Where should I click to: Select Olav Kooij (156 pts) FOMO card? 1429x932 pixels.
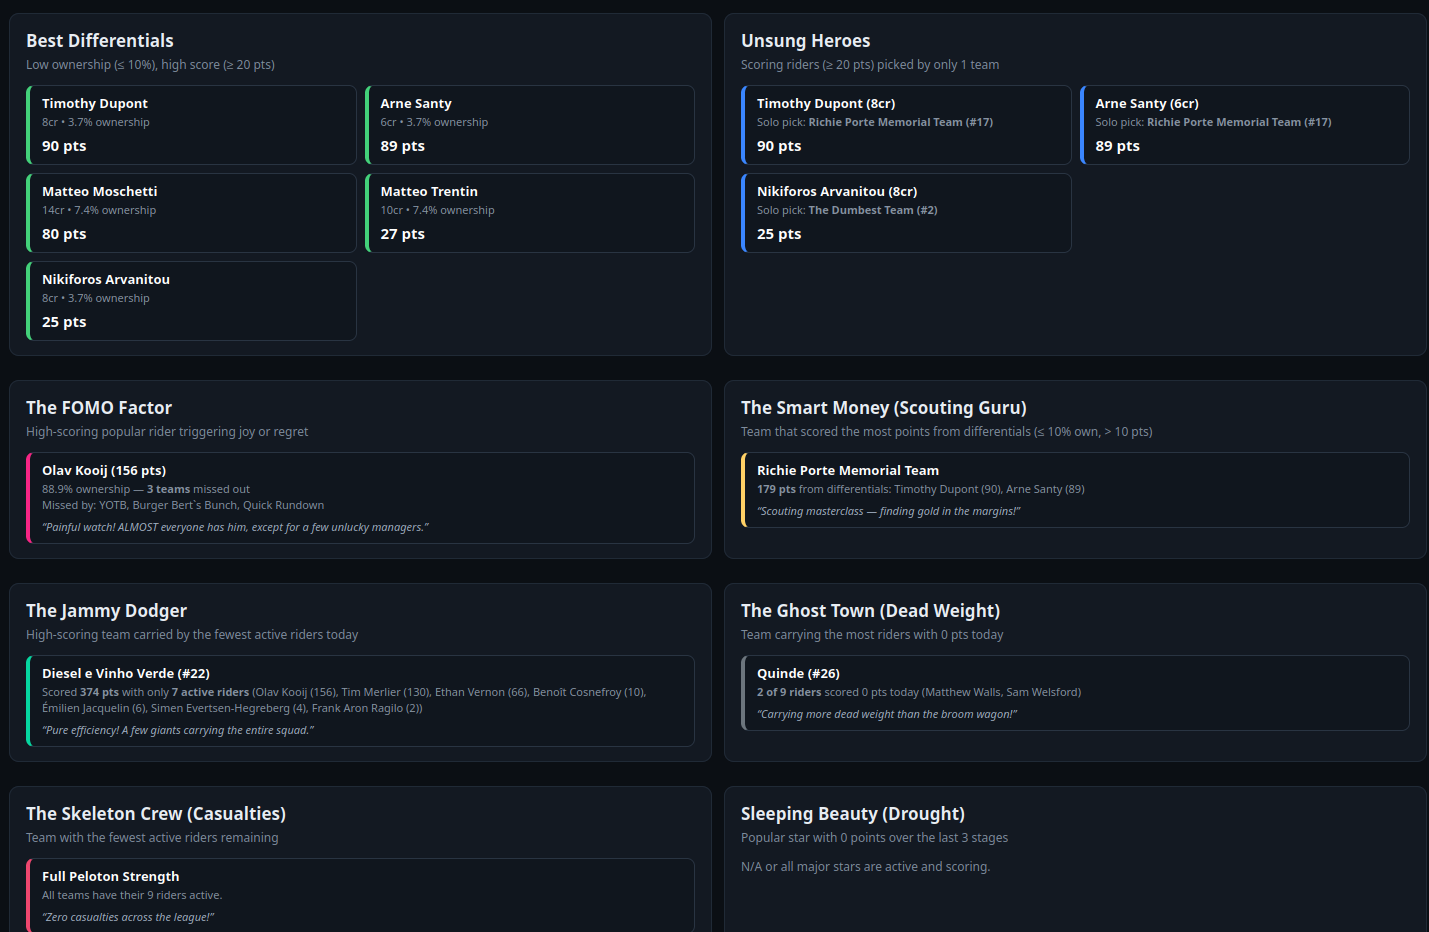(360, 498)
